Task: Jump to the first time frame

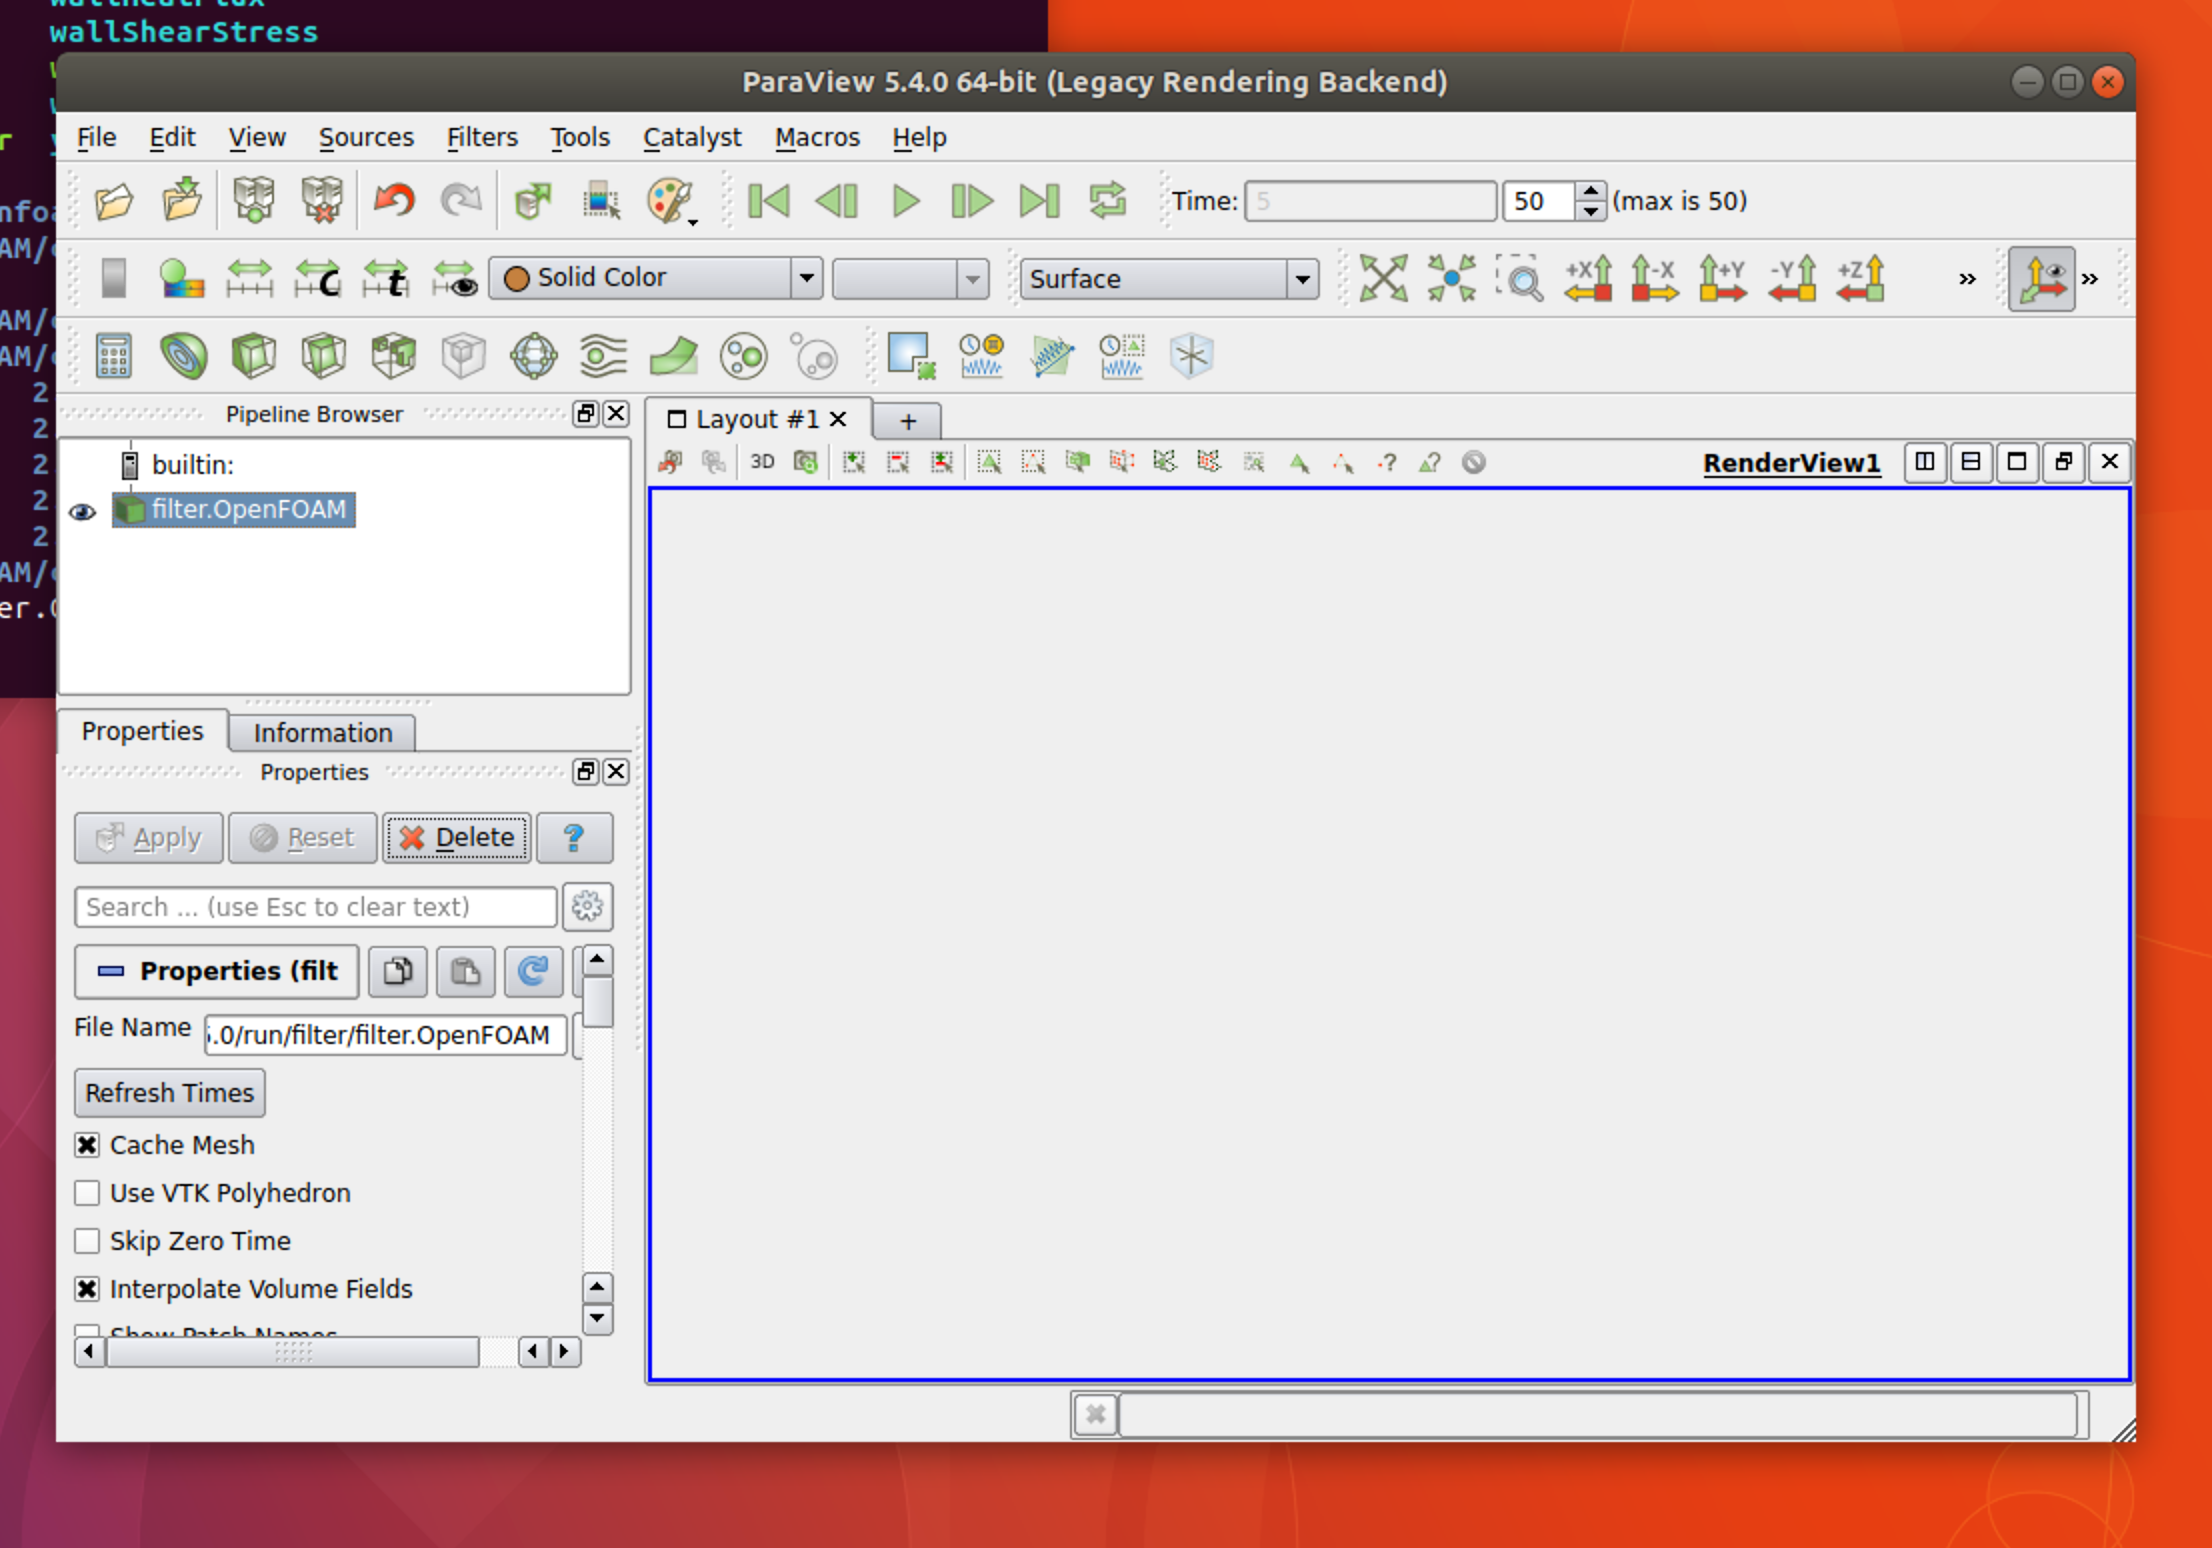Action: coord(768,201)
